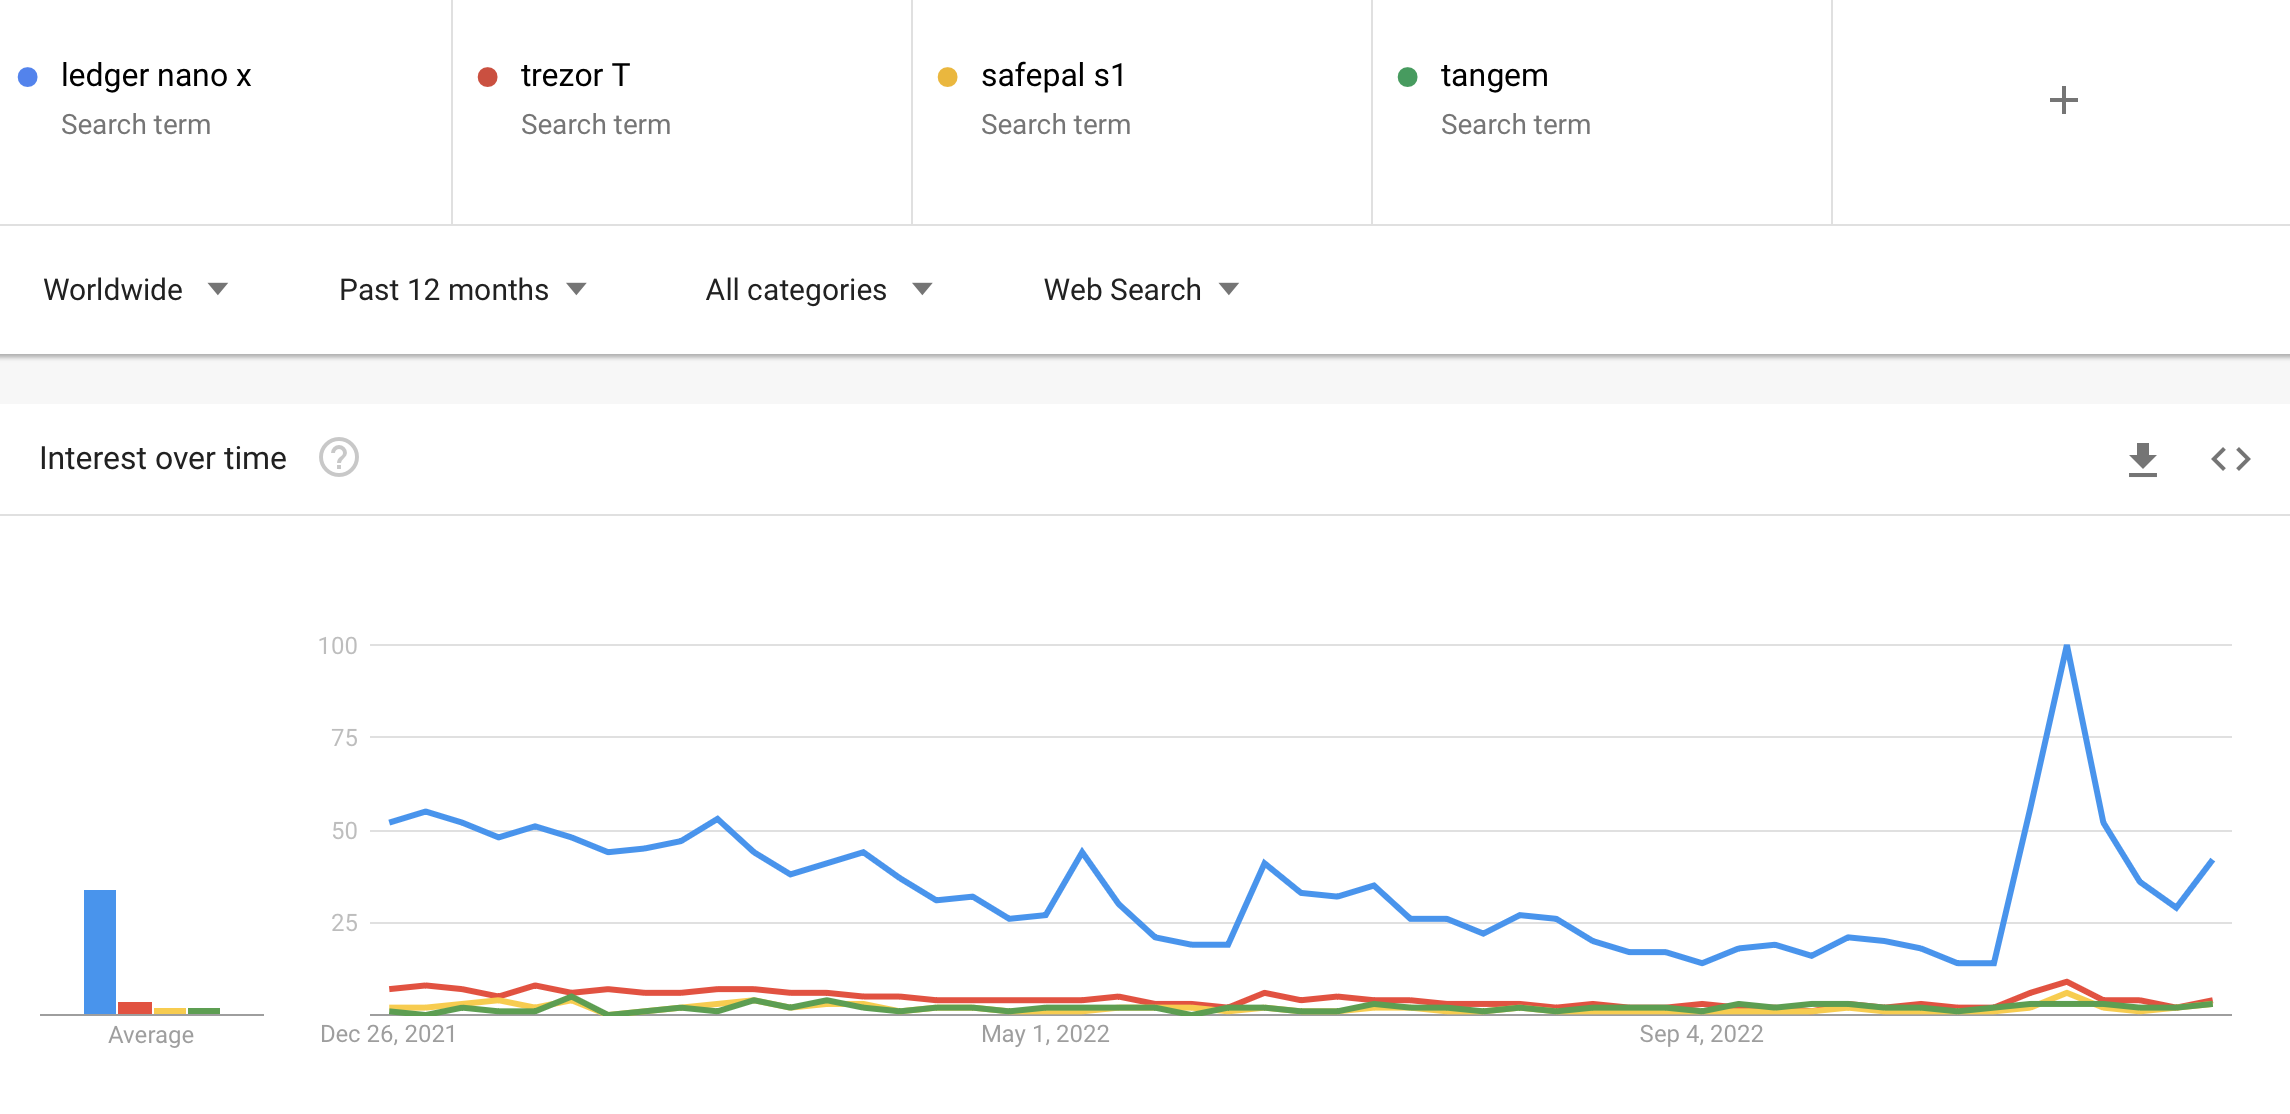Viewport: 2290px width, 1114px height.
Task: Click the yellow dot beside safepal s1
Action: [x=948, y=77]
